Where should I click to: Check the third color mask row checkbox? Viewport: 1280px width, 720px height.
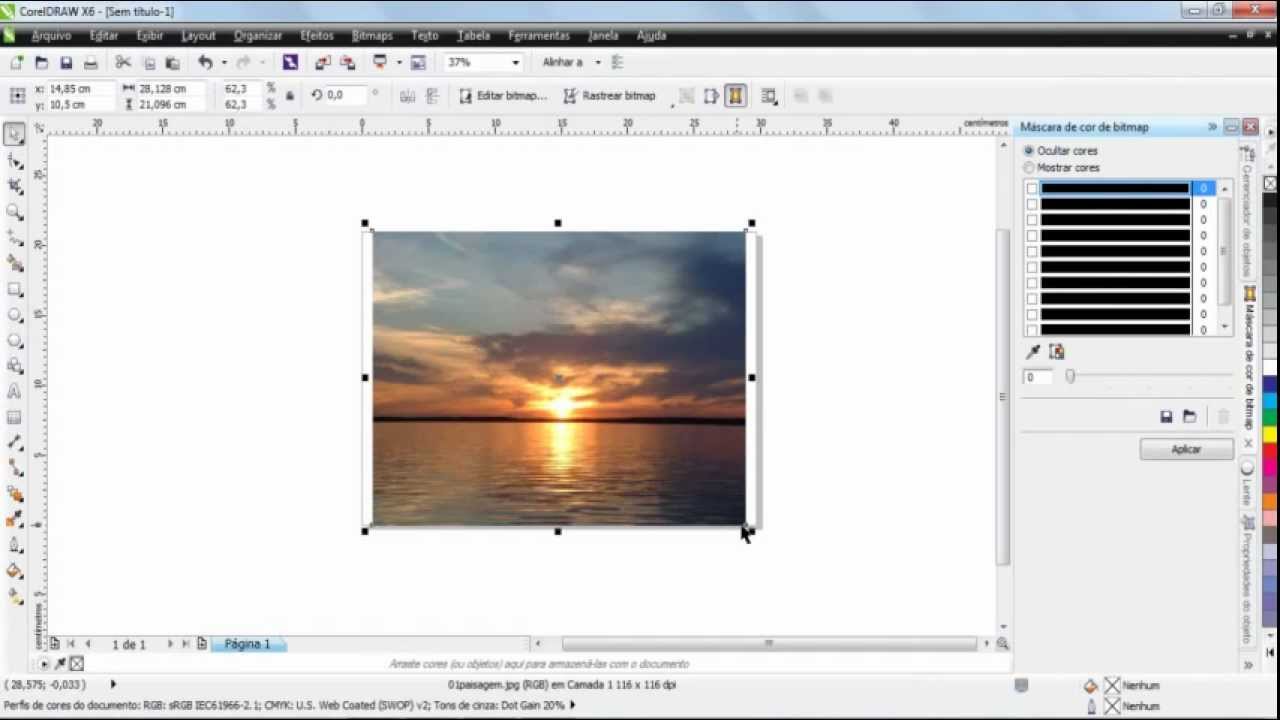1032,220
